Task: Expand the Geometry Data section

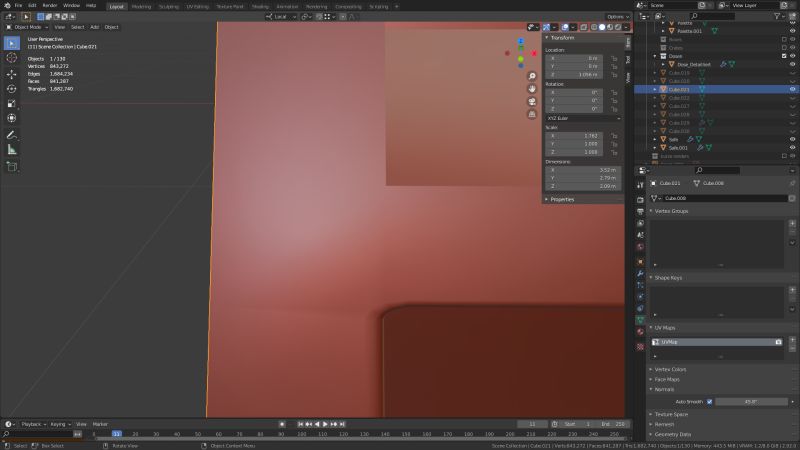Action: [672, 434]
